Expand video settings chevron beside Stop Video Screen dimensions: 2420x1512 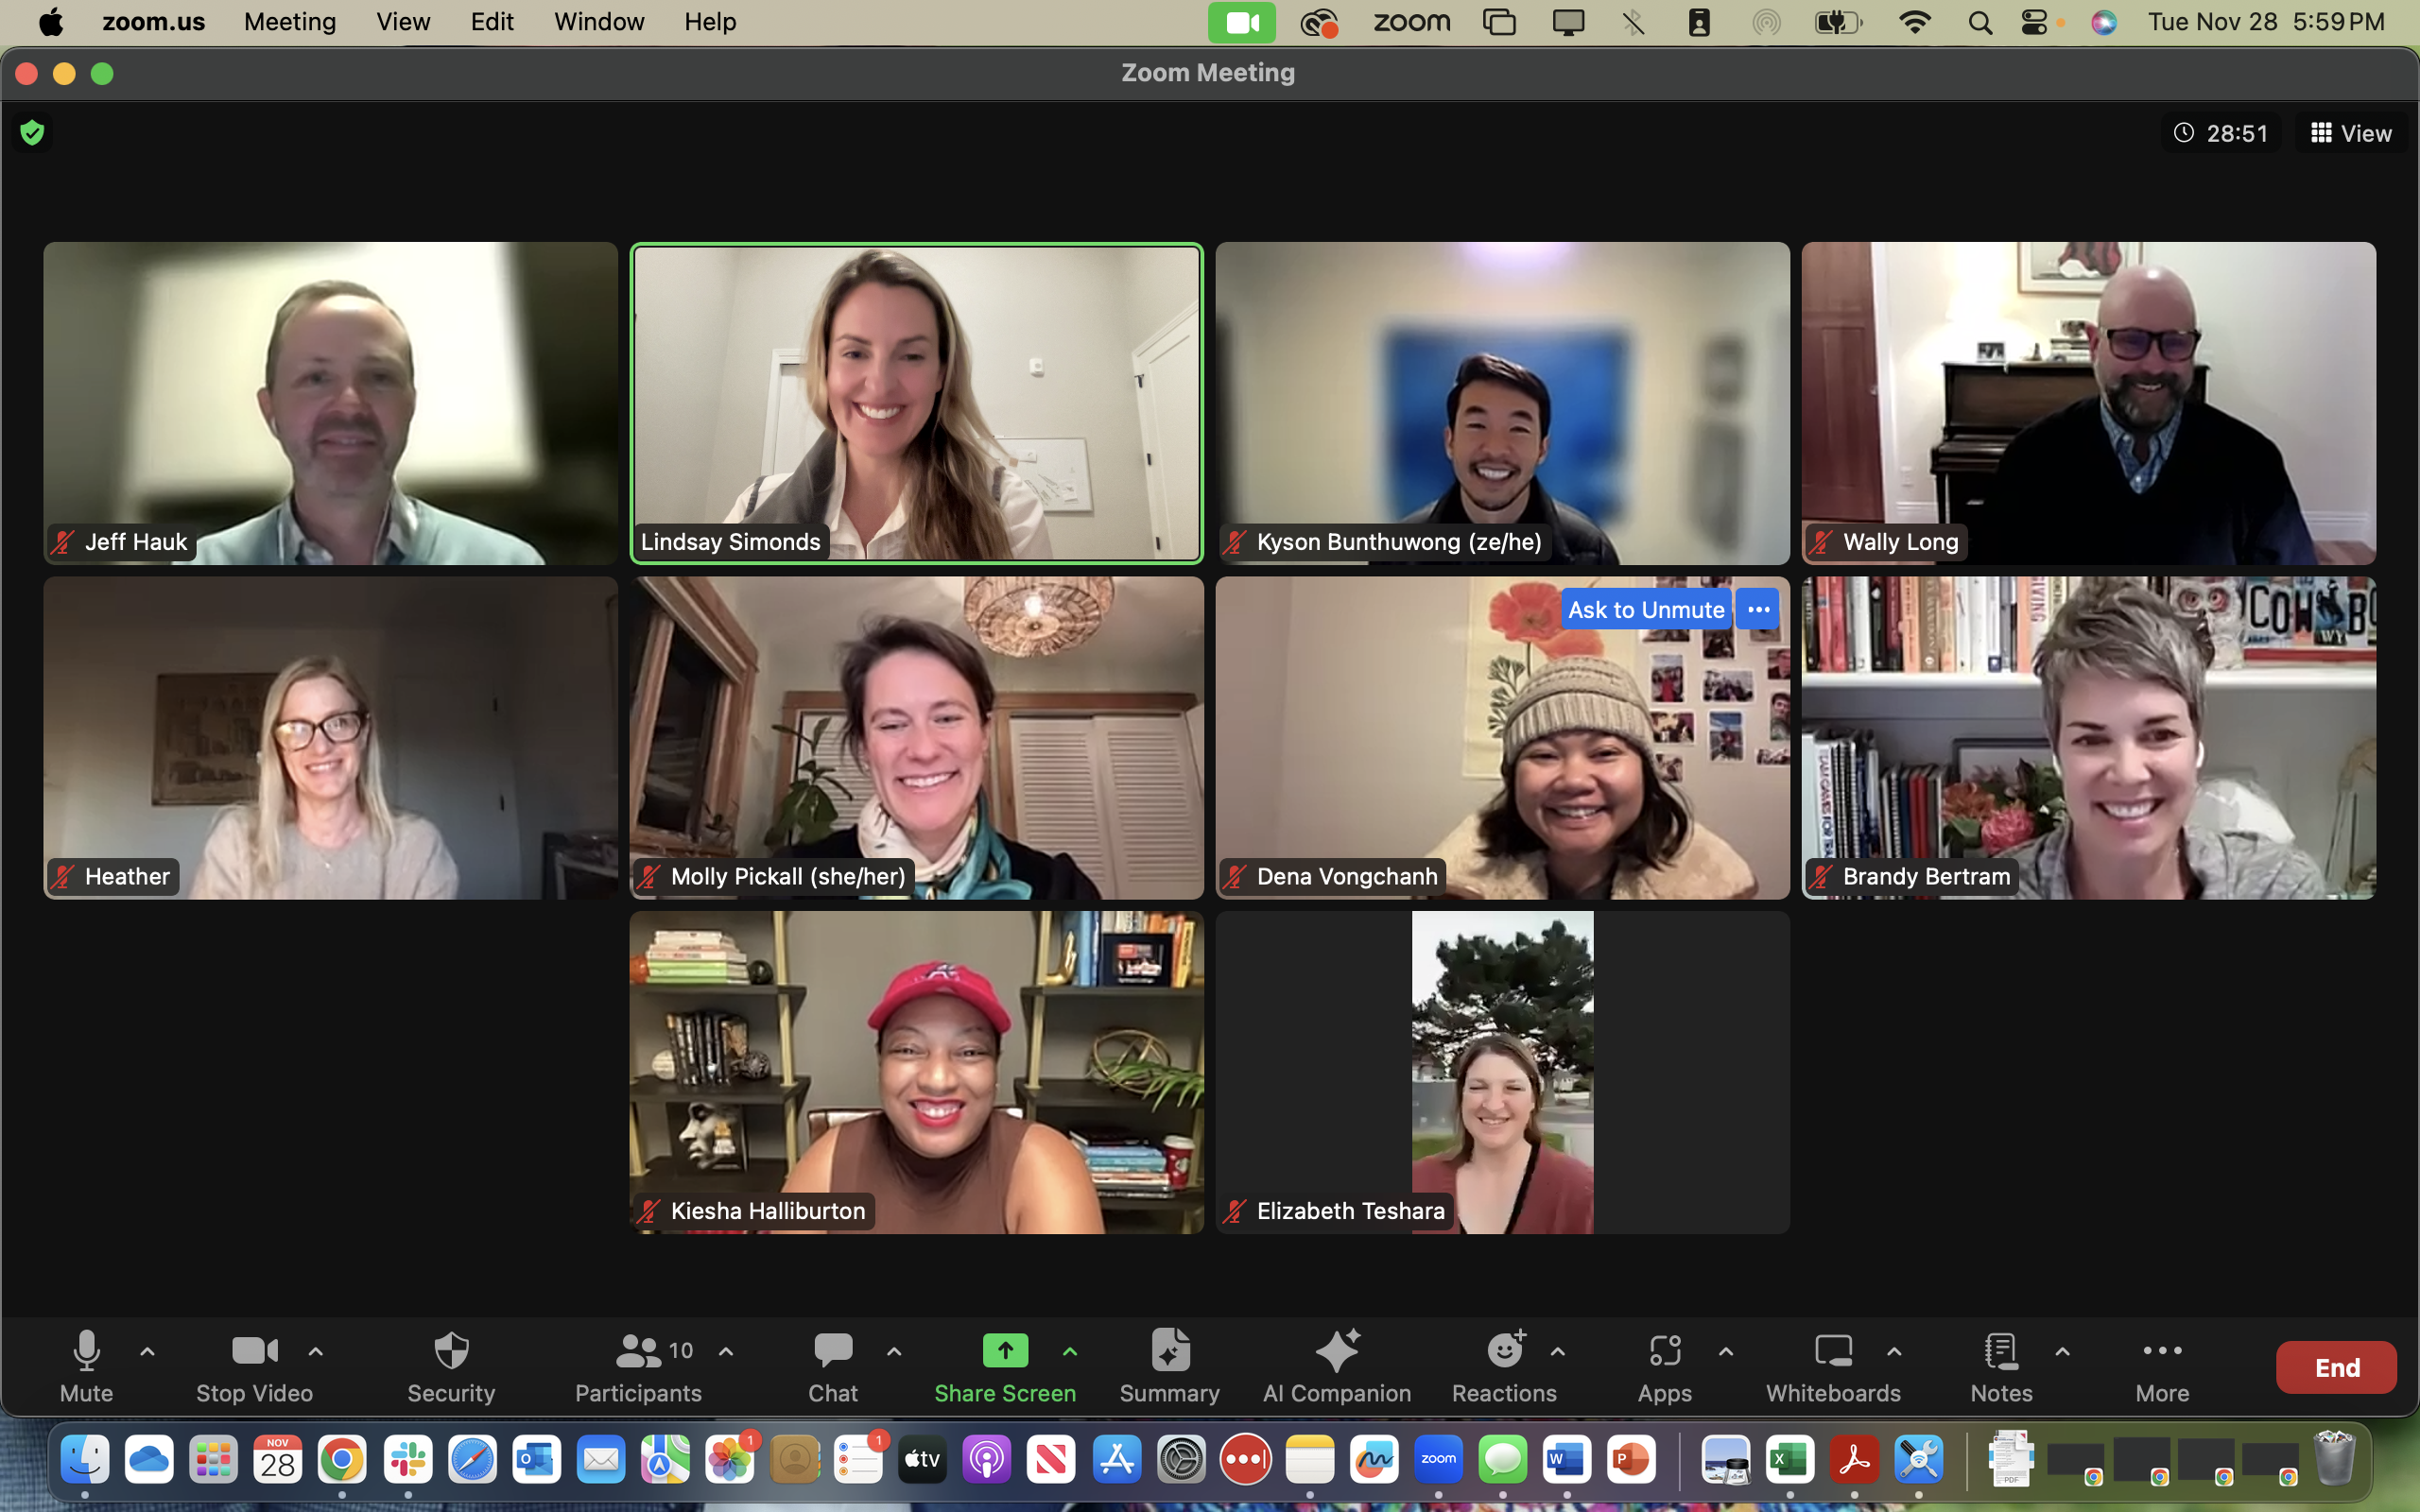tap(314, 1351)
